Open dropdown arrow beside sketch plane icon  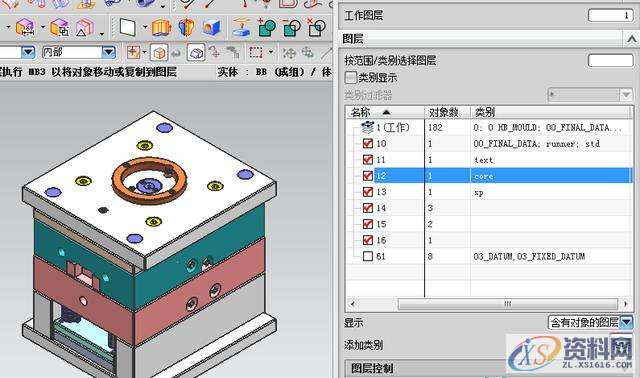(x=145, y=27)
